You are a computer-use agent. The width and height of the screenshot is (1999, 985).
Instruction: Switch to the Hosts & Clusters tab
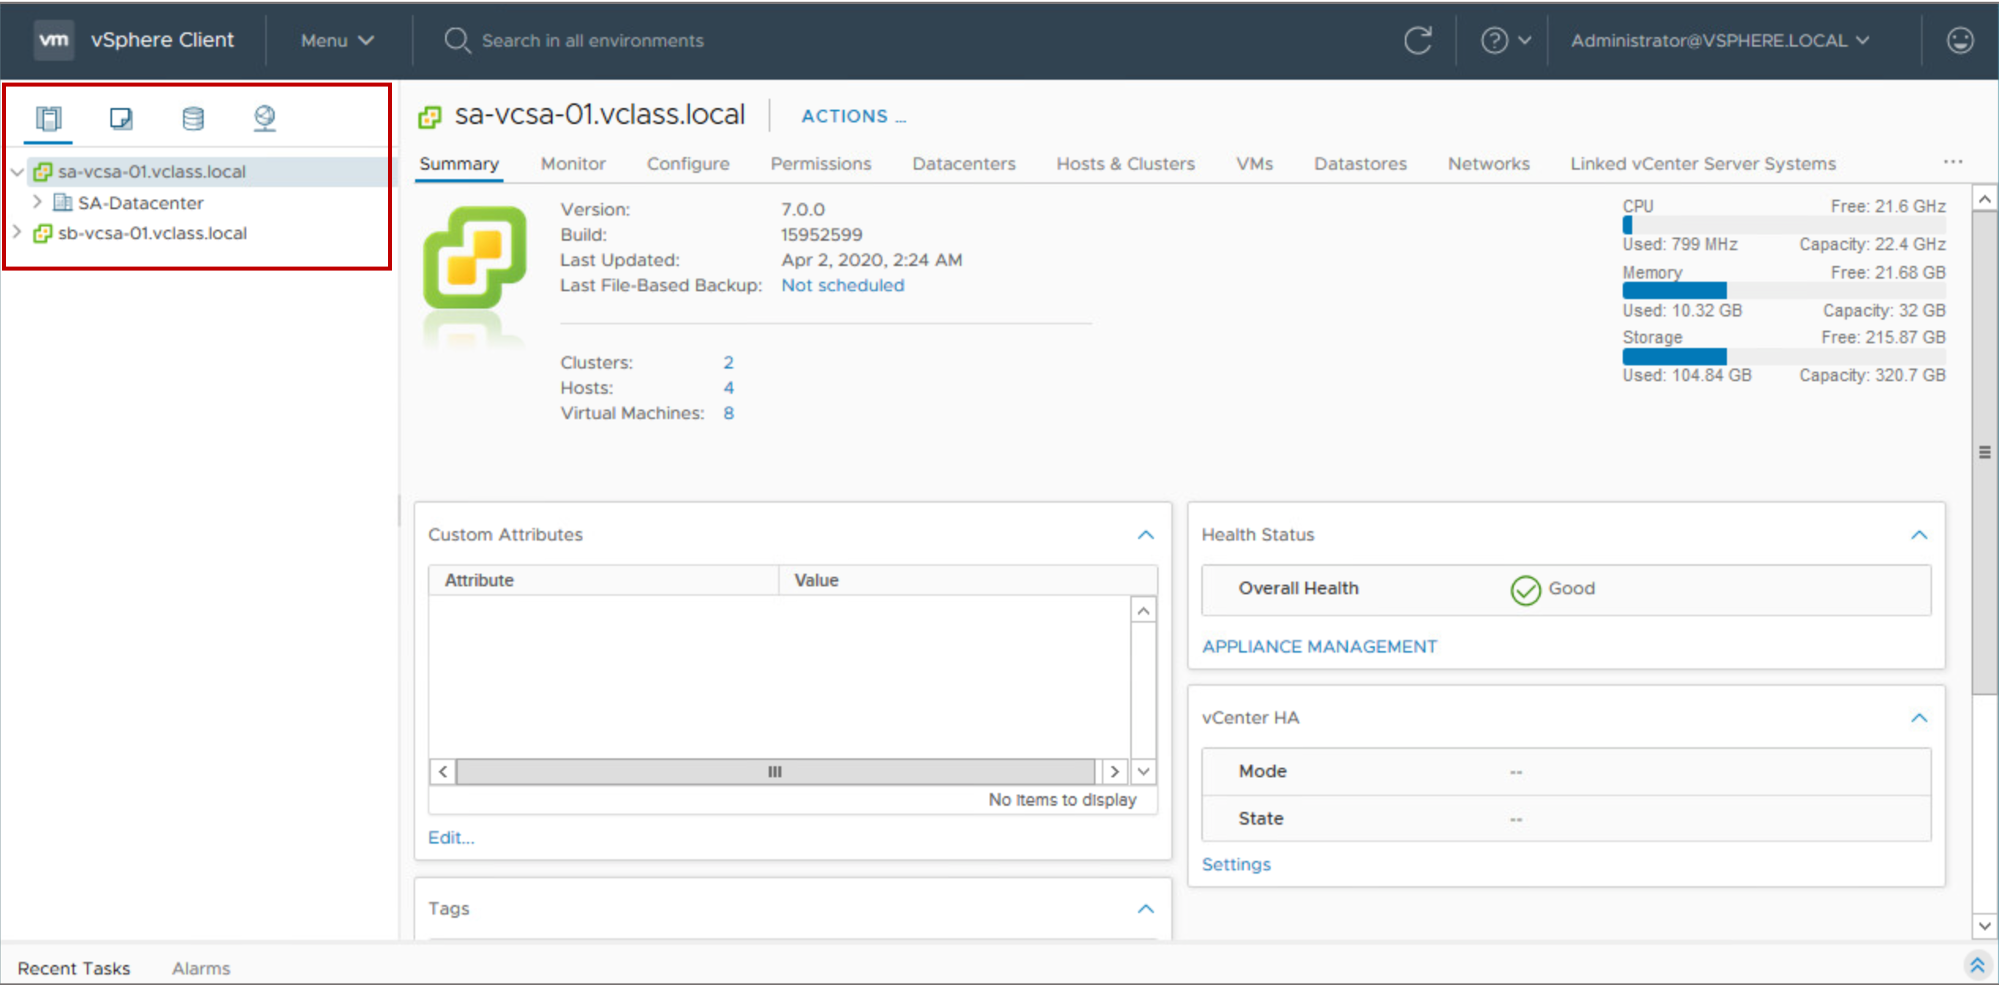click(x=1126, y=164)
